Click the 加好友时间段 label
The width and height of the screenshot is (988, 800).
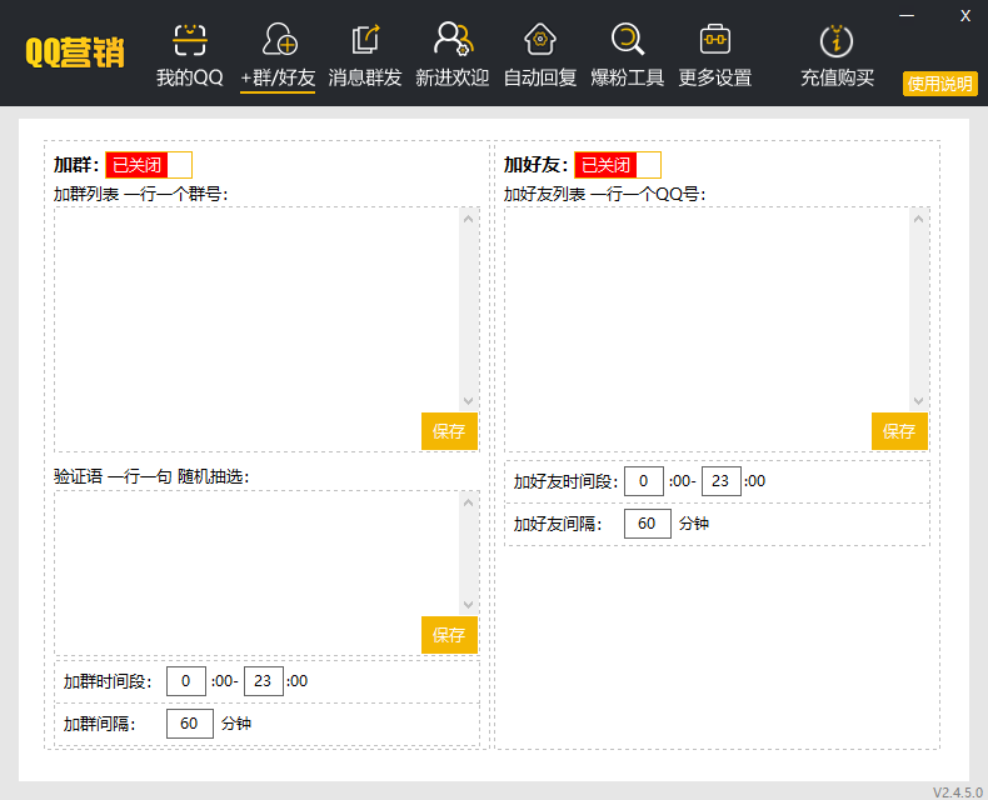565,481
